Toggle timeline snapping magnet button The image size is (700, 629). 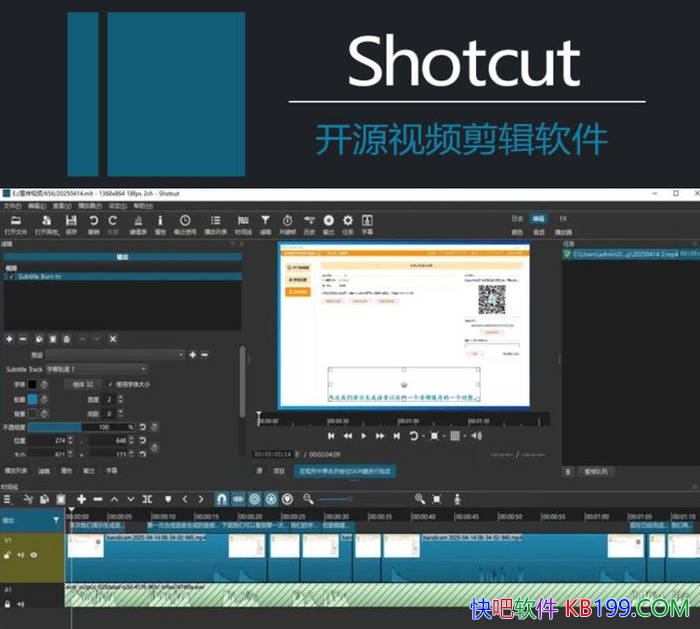click(221, 499)
